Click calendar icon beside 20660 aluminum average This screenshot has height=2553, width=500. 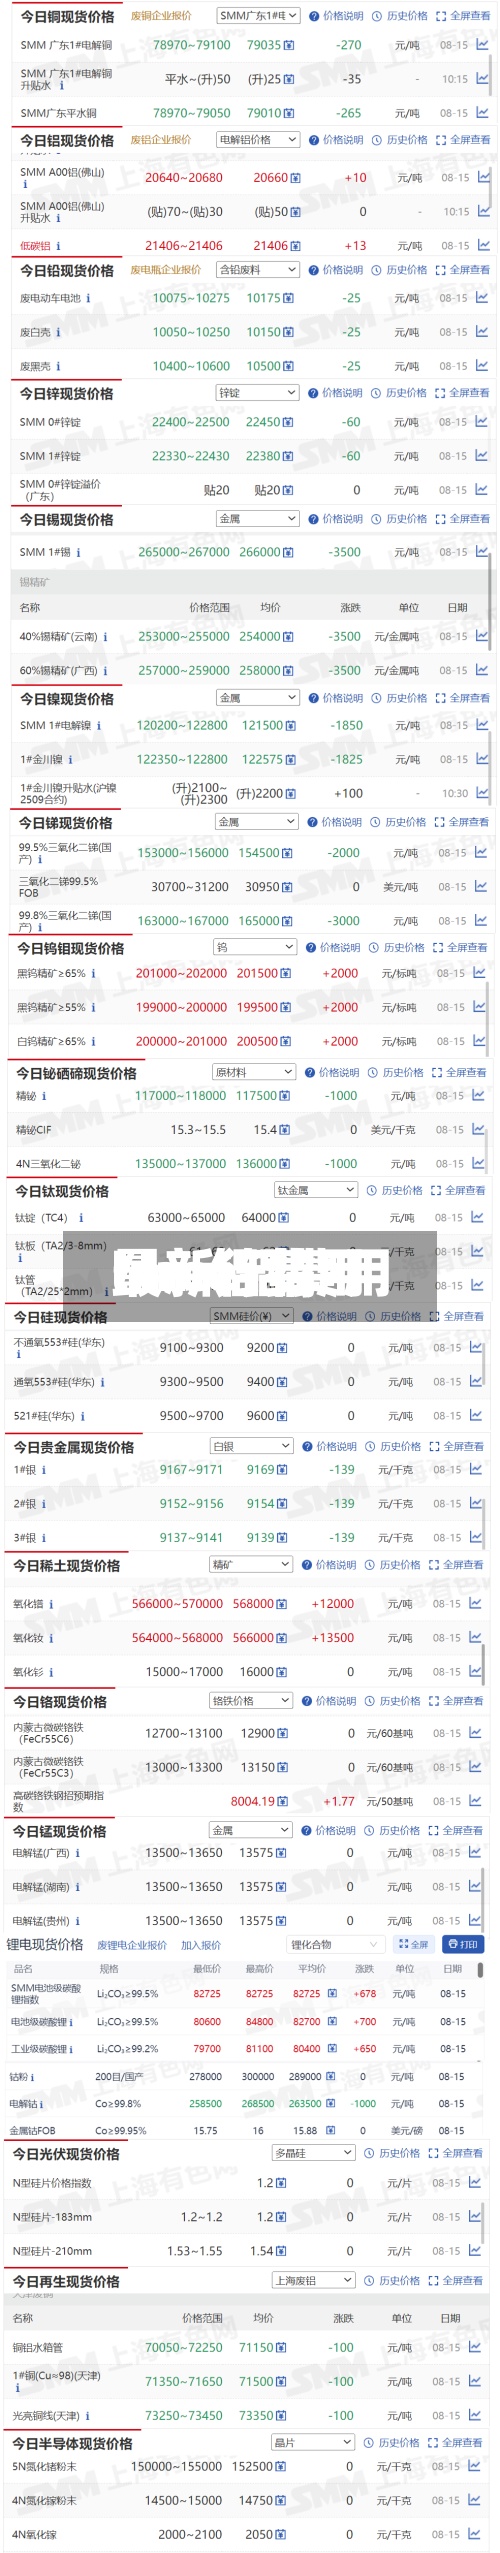[x=295, y=178]
